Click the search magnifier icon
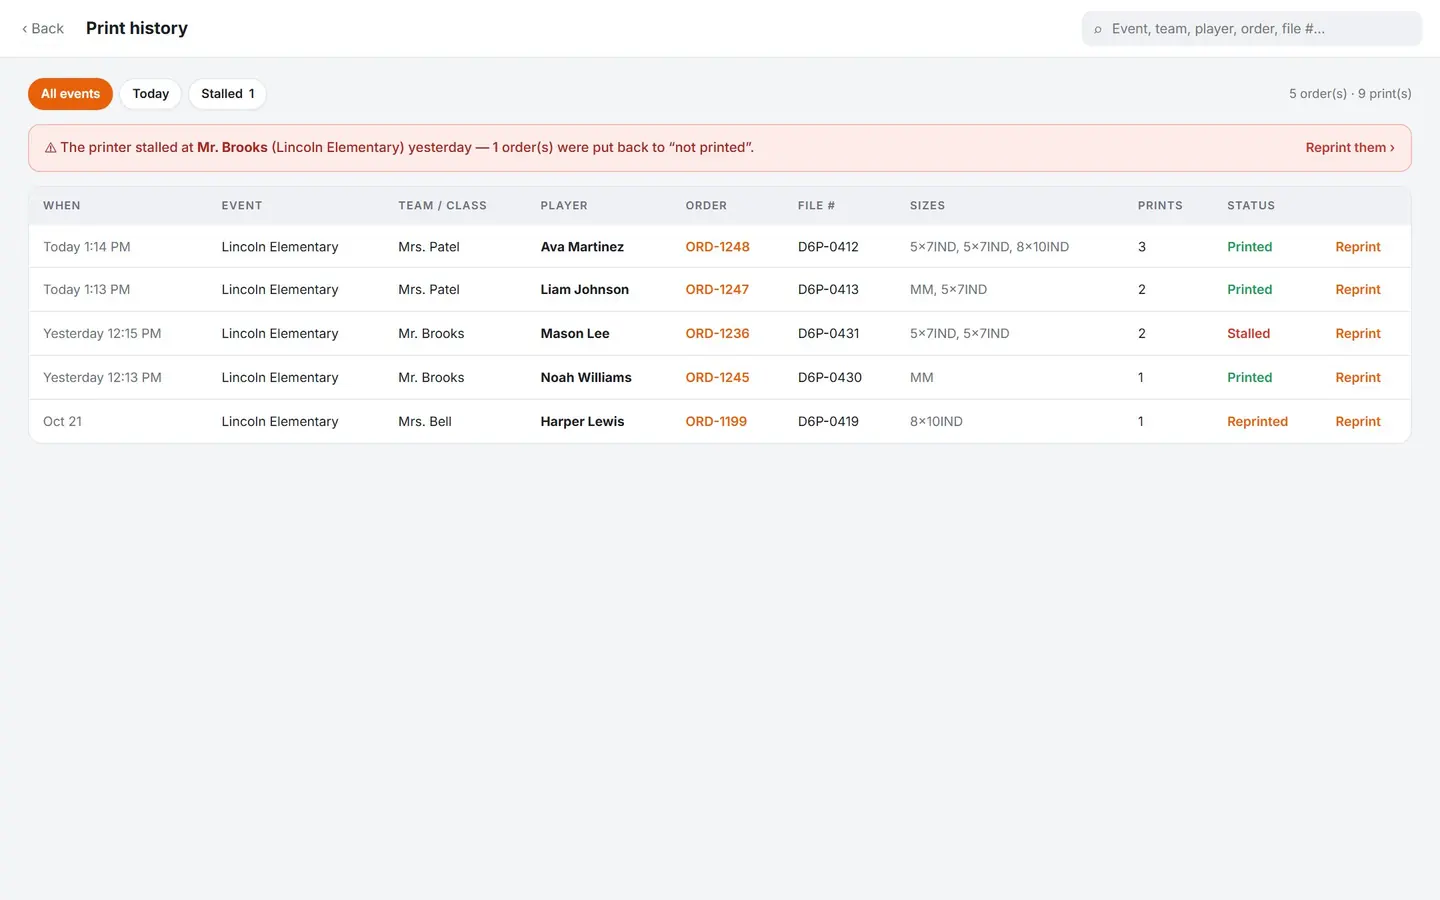 [x=1098, y=30]
